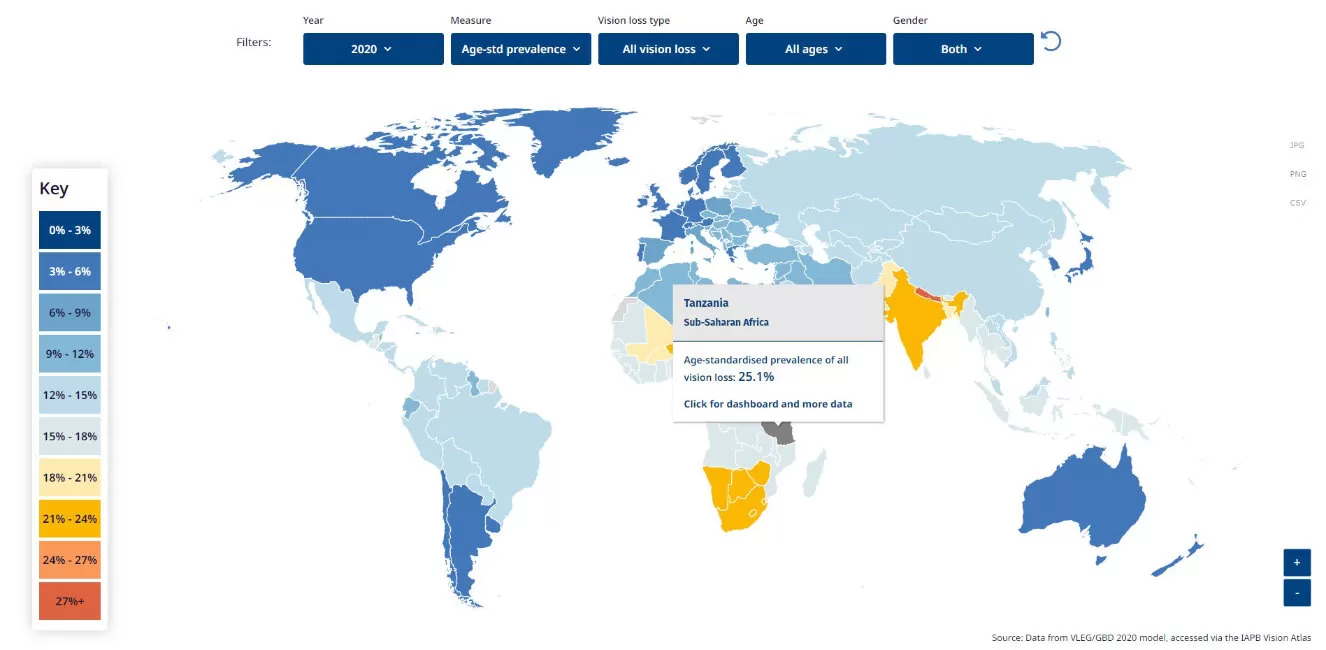The height and width of the screenshot is (650, 1326).
Task: Export the map as PNG
Action: click(1297, 174)
